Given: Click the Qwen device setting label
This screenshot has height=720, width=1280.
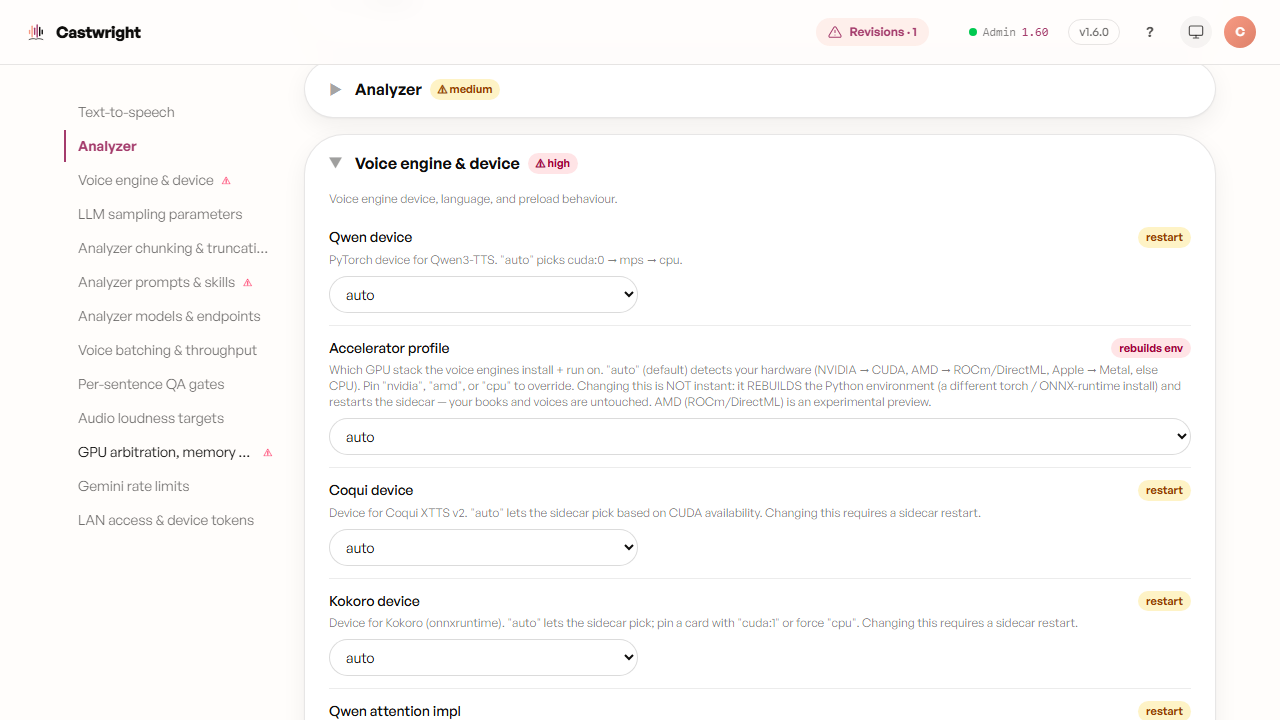Looking at the screenshot, I should pos(371,237).
